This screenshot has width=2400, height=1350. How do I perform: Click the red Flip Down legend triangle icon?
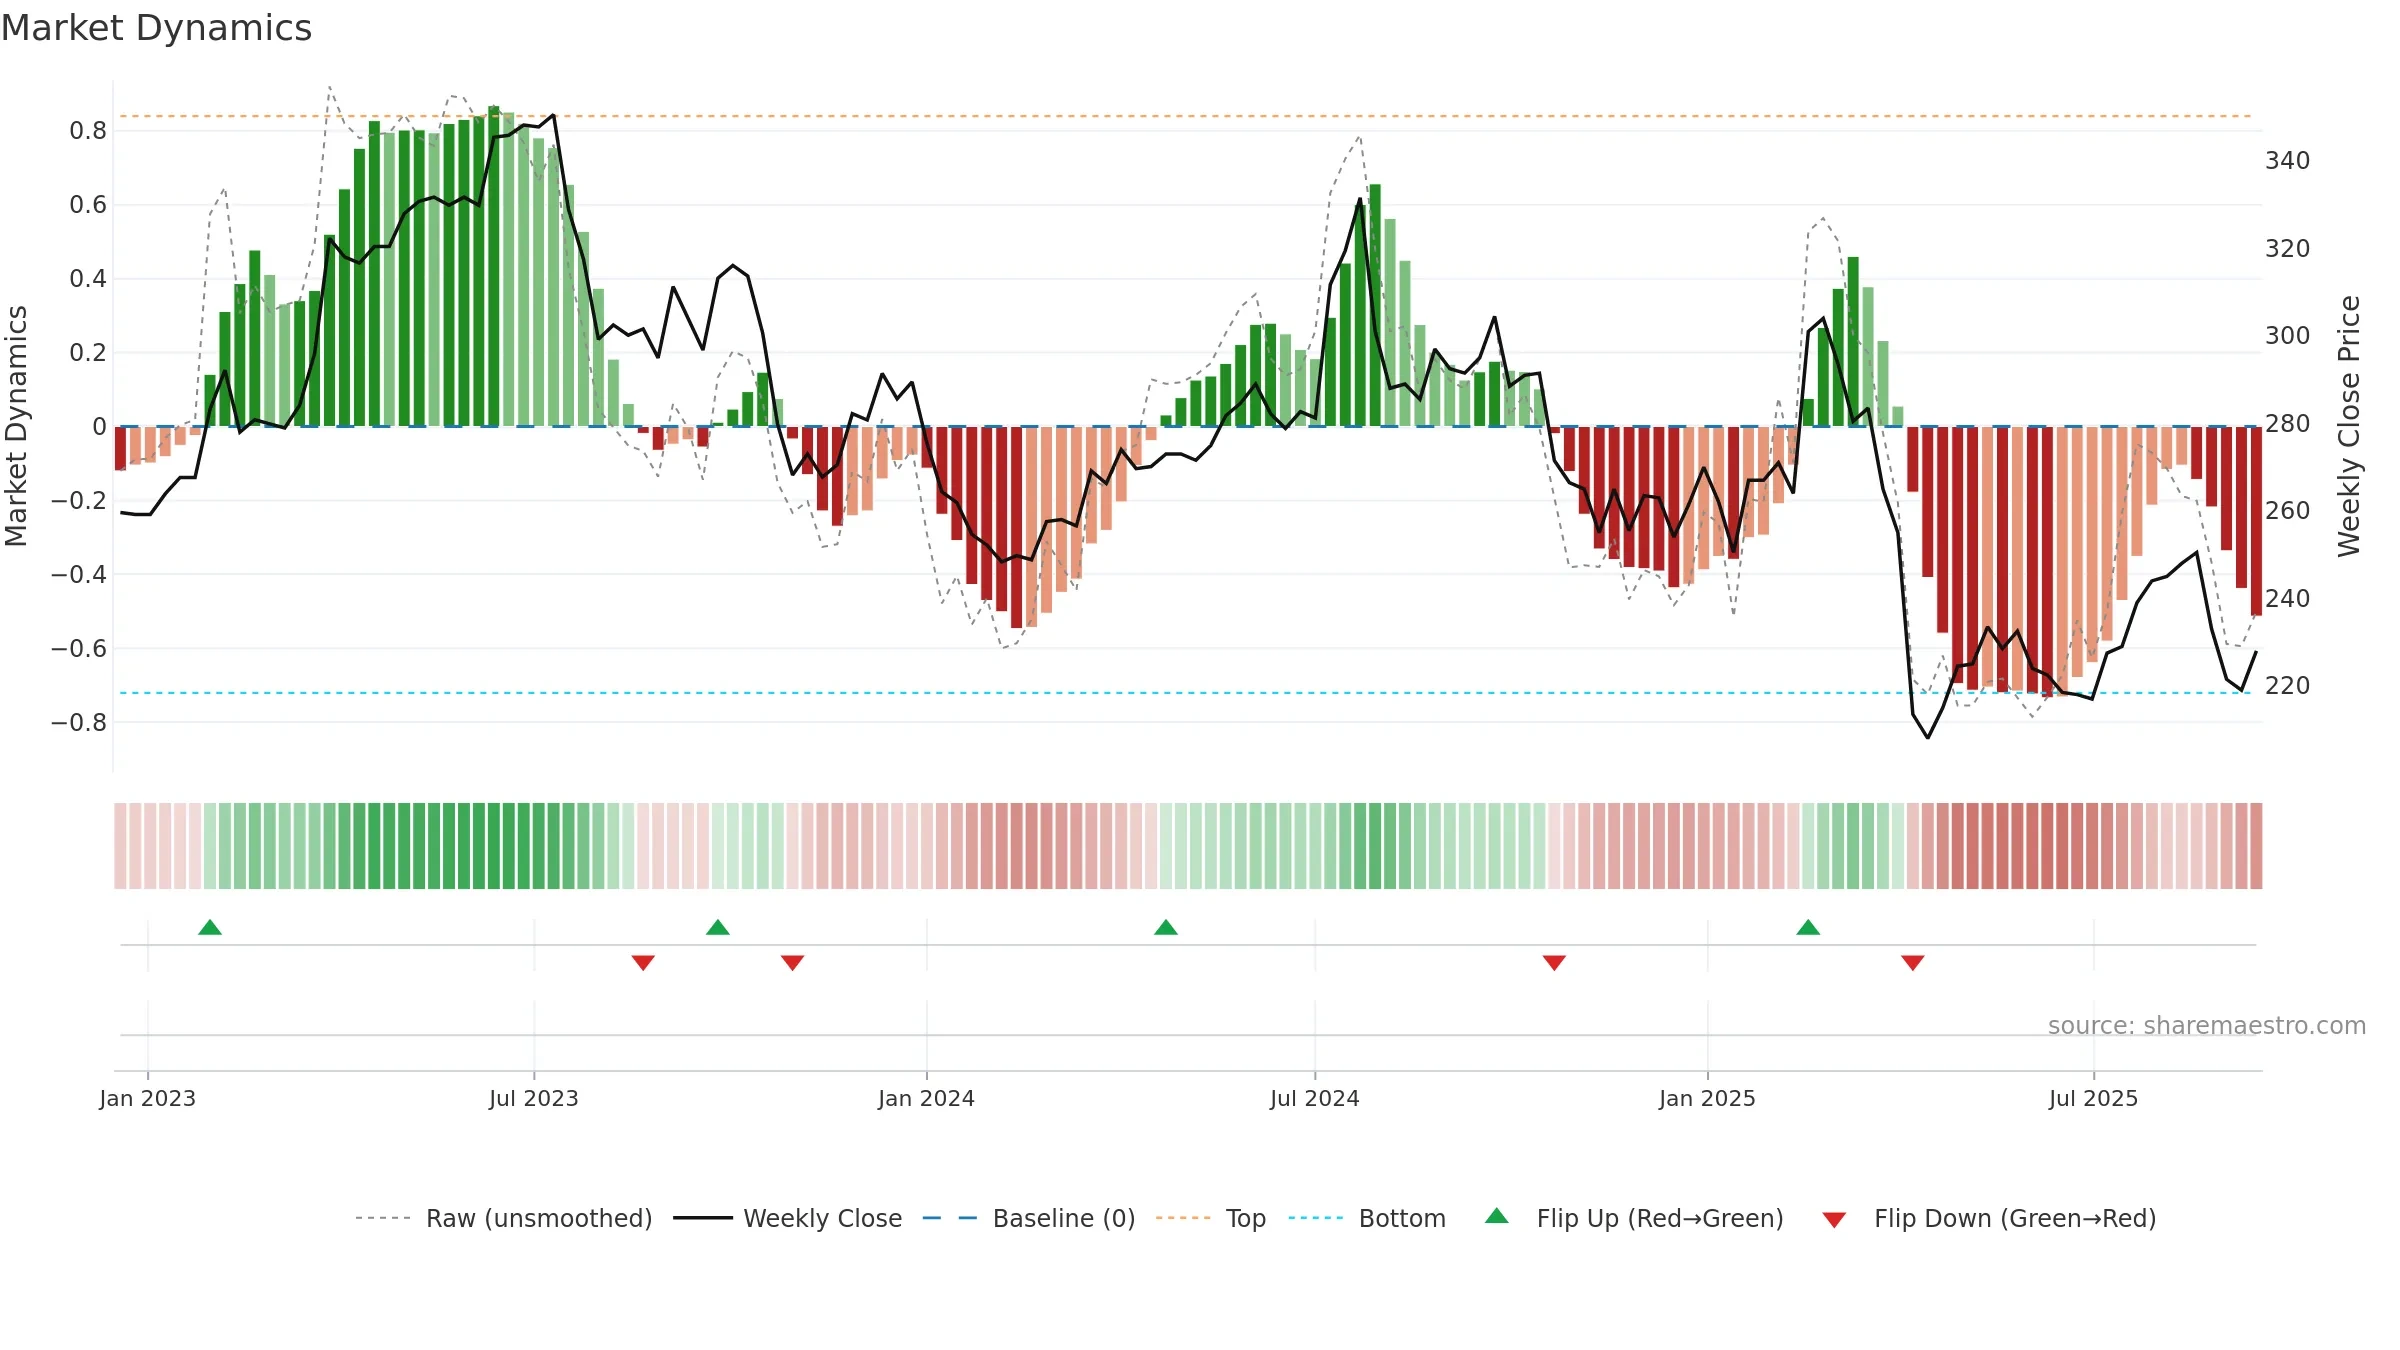(1834, 1220)
